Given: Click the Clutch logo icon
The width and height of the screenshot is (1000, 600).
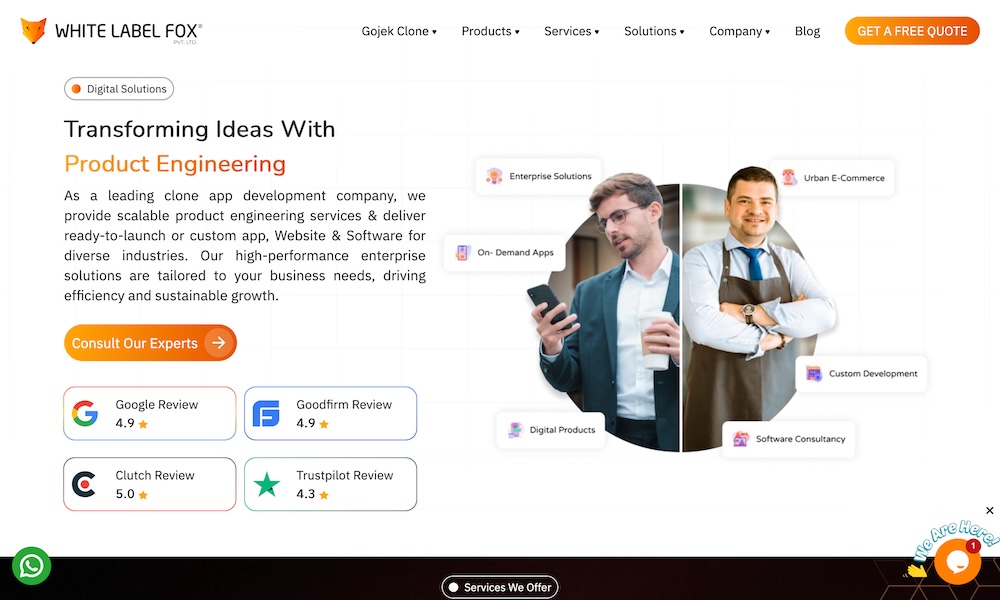Looking at the screenshot, I should tap(84, 484).
